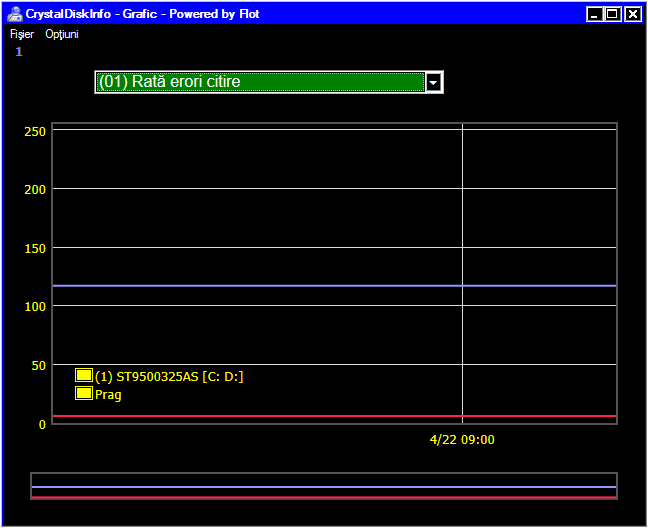Toggle the ST9500325AS legend color box
Screen dimensions: 648x528
[x=84, y=375]
